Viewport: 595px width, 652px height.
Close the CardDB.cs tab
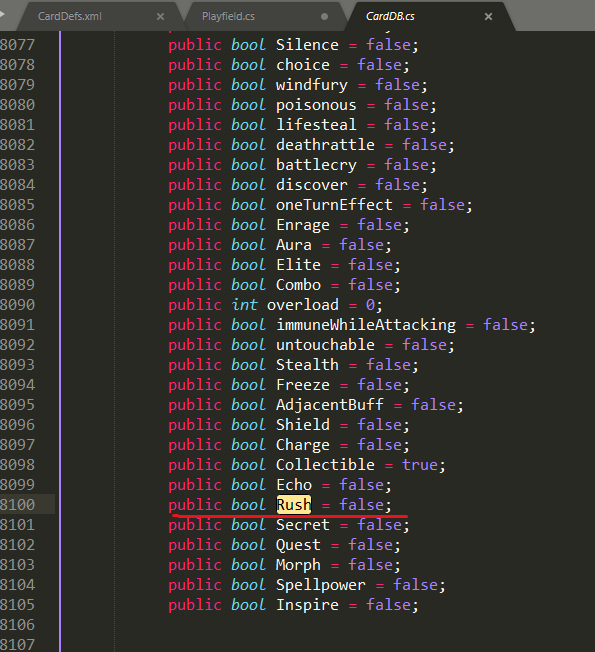click(489, 16)
